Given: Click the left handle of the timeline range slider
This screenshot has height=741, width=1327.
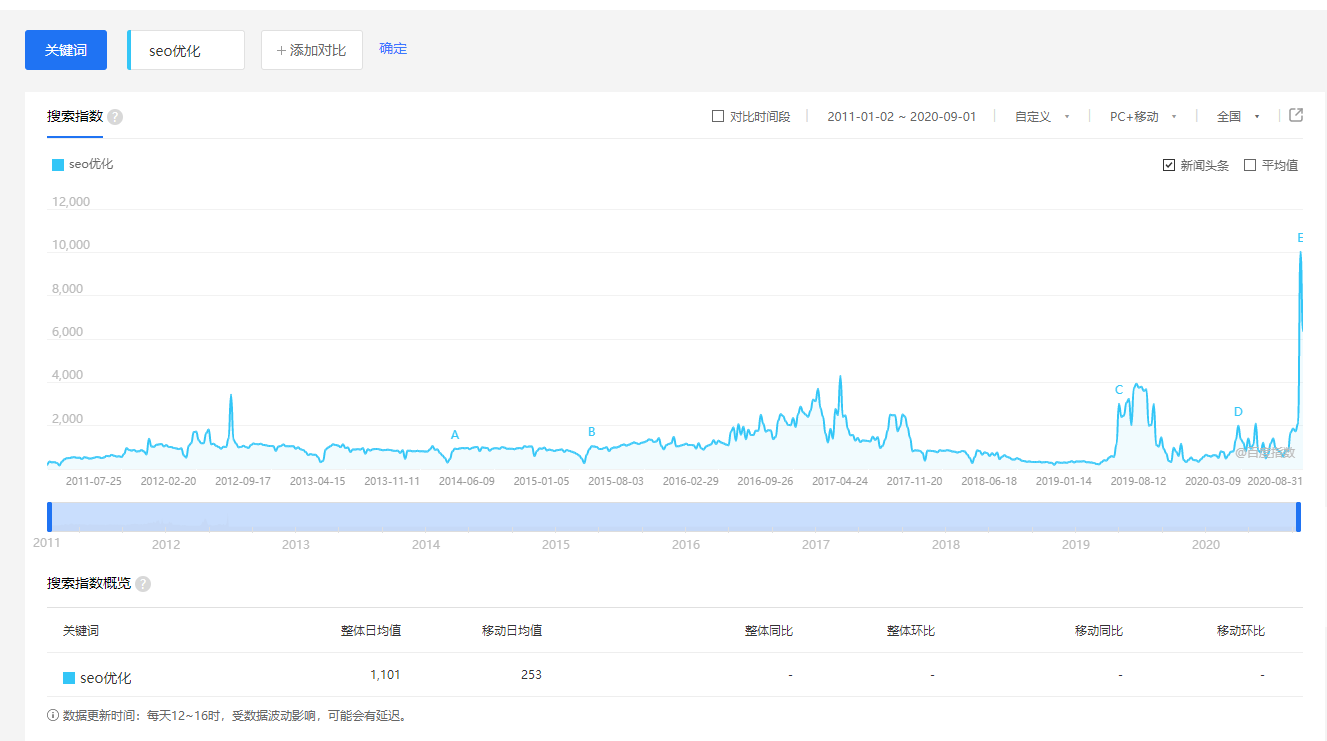Looking at the screenshot, I should (x=50, y=517).
